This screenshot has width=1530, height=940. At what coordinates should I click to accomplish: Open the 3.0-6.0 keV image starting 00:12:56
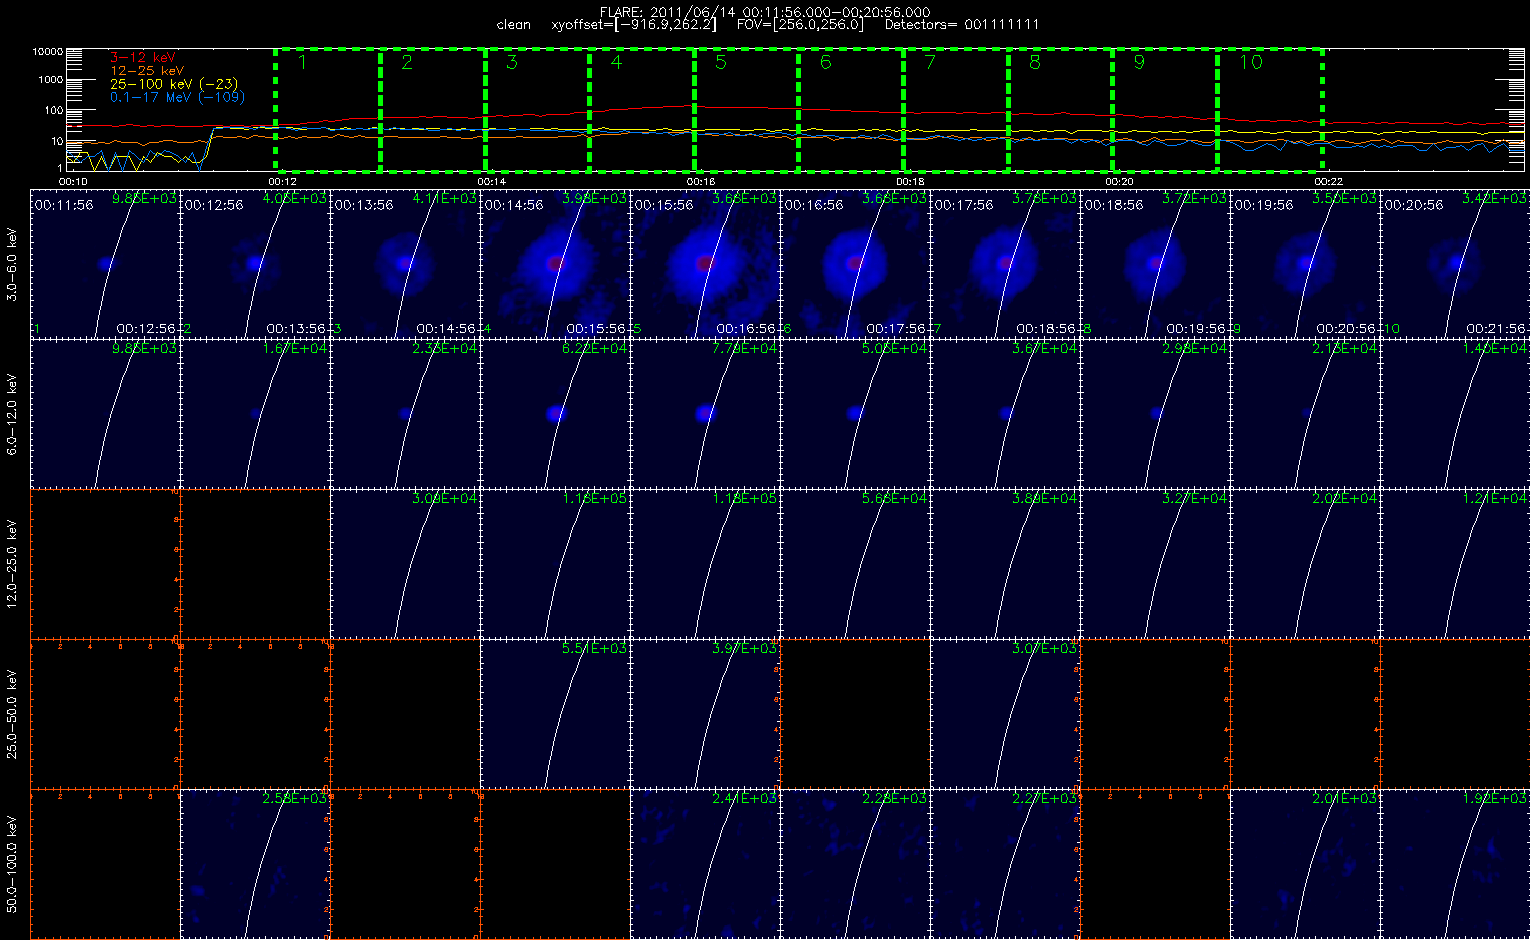pos(255,263)
